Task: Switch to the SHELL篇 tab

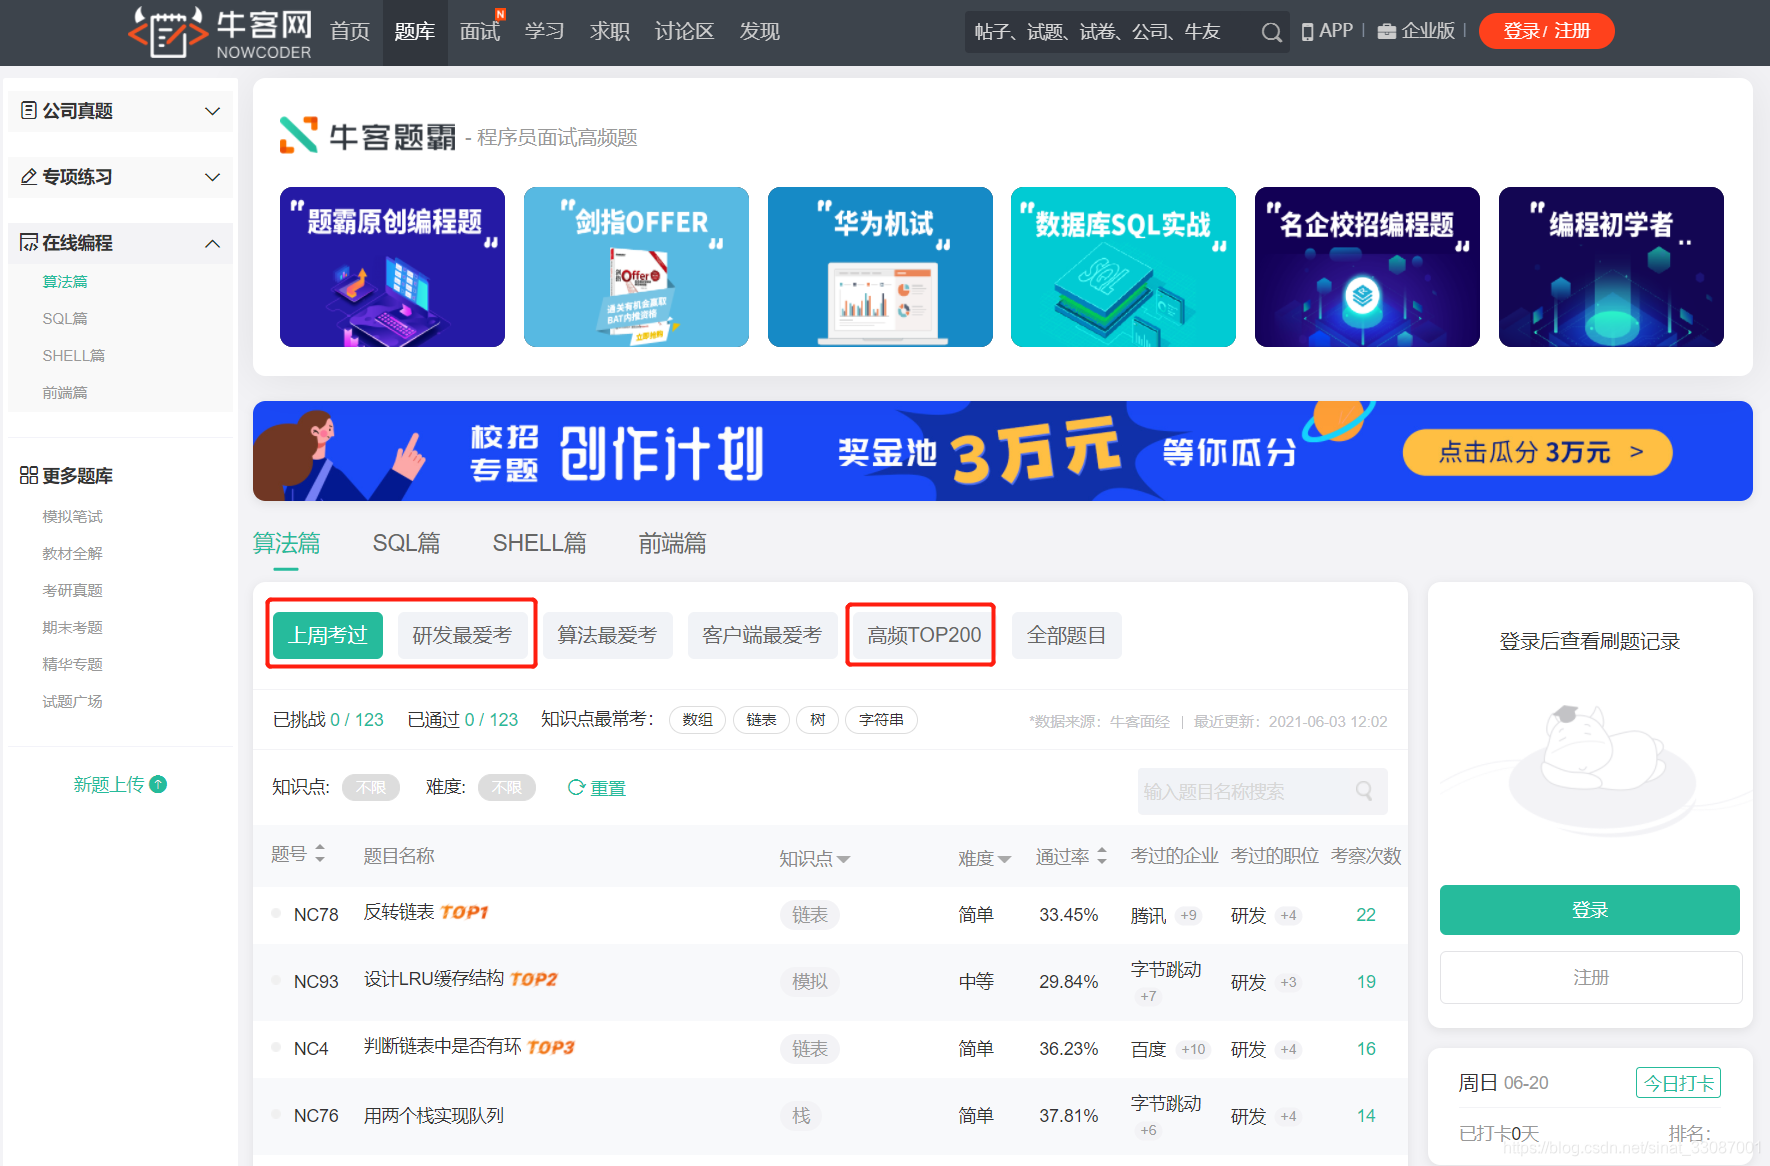Action: point(539,543)
